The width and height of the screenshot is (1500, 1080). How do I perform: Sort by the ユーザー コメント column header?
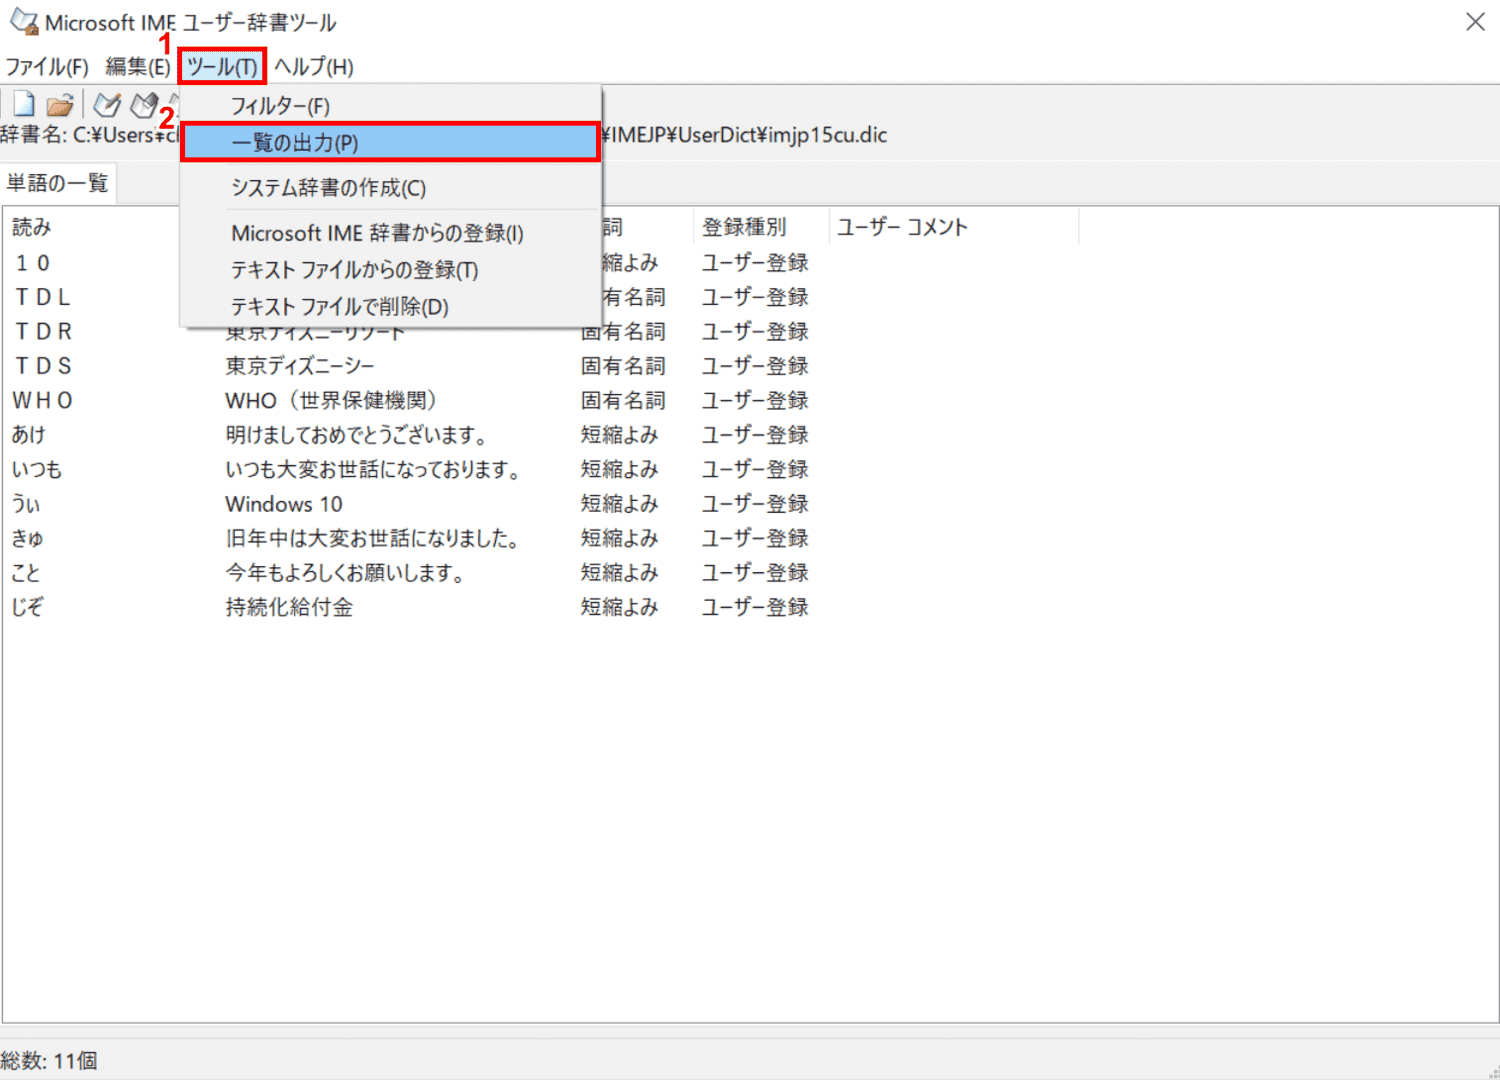click(953, 227)
